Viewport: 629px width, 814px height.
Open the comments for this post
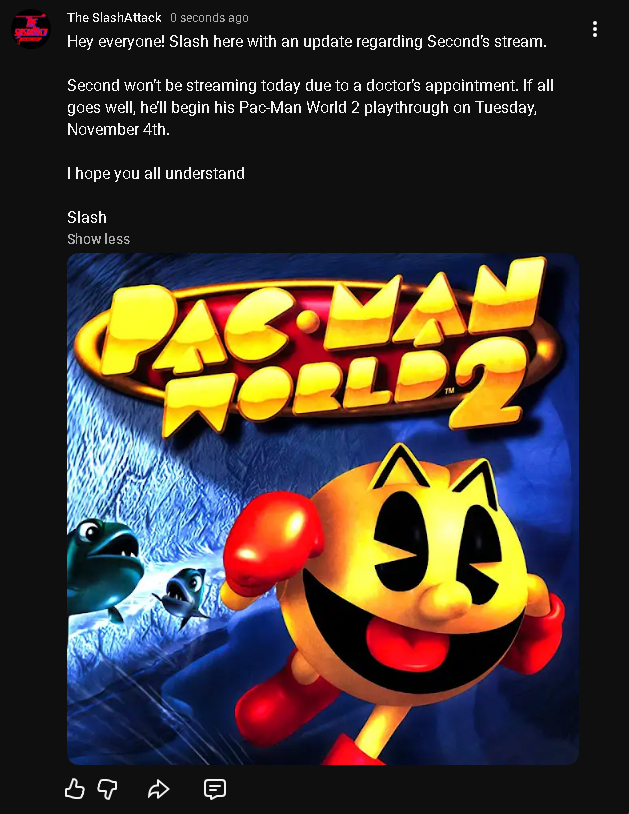point(215,789)
